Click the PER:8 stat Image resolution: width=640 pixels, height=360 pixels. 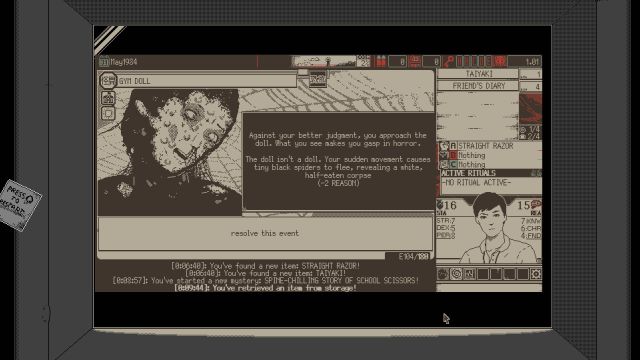point(445,236)
